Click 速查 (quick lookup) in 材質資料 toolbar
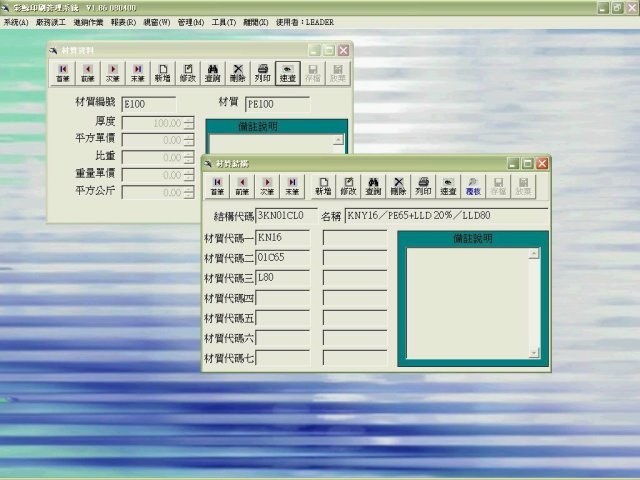 point(288,71)
